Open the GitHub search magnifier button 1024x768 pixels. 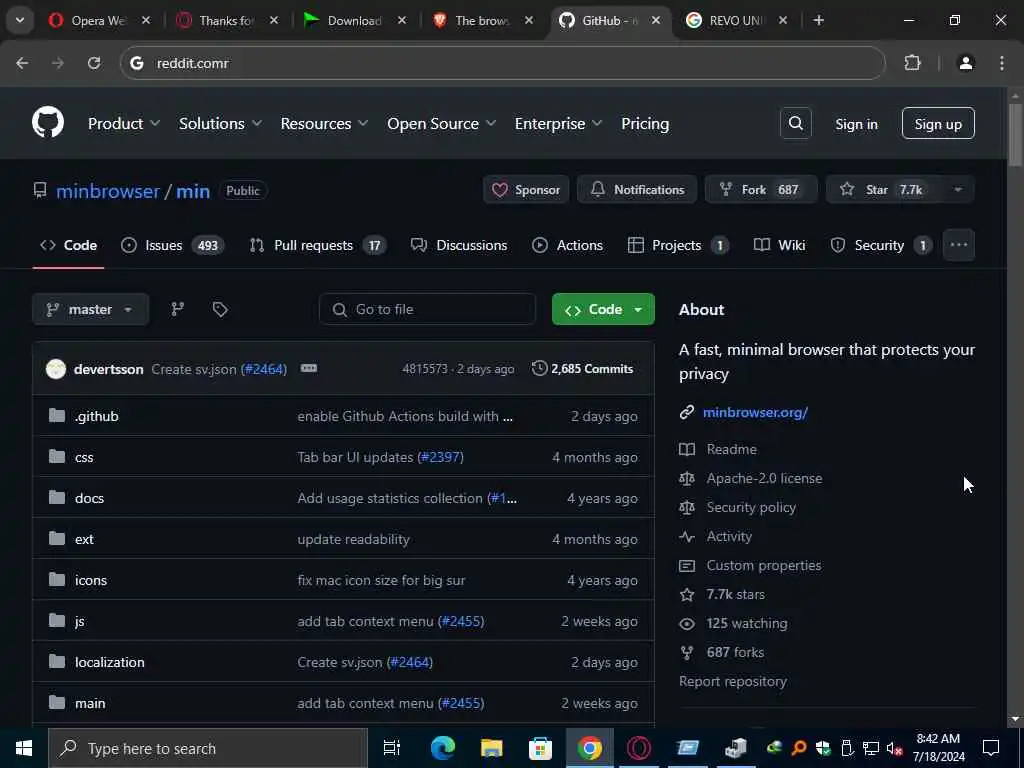pos(795,123)
